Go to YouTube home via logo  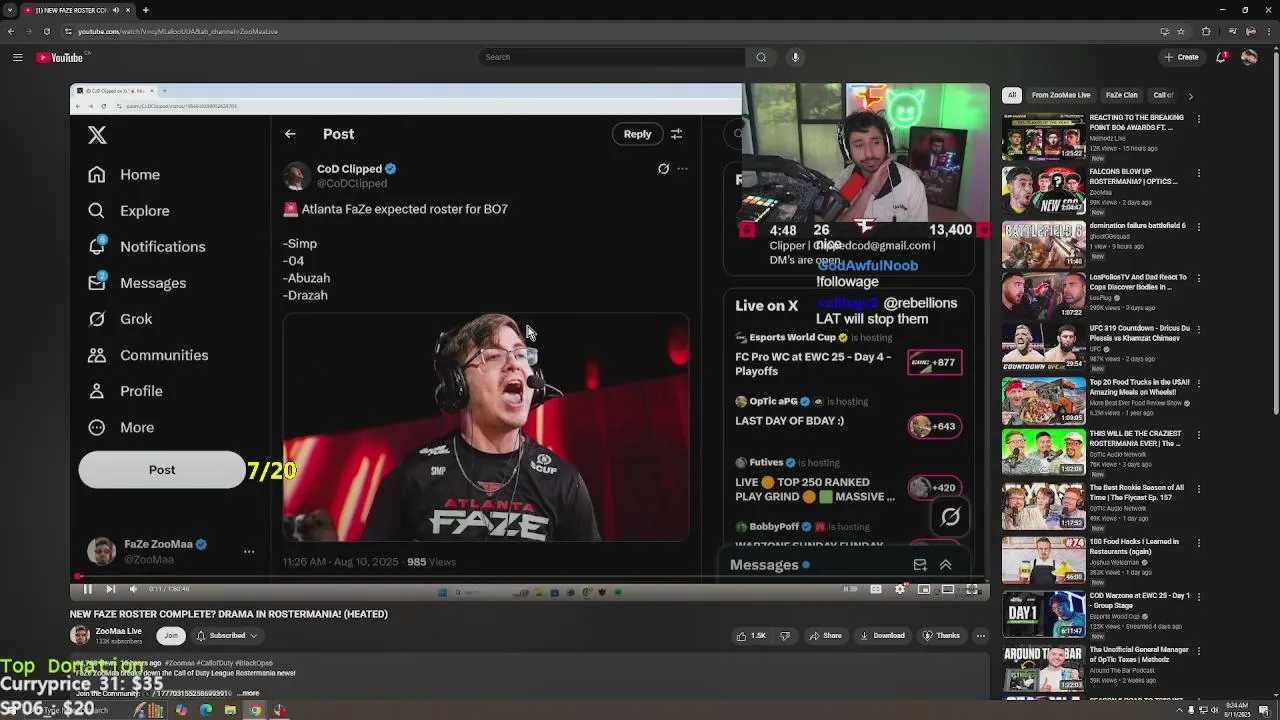tap(62, 57)
